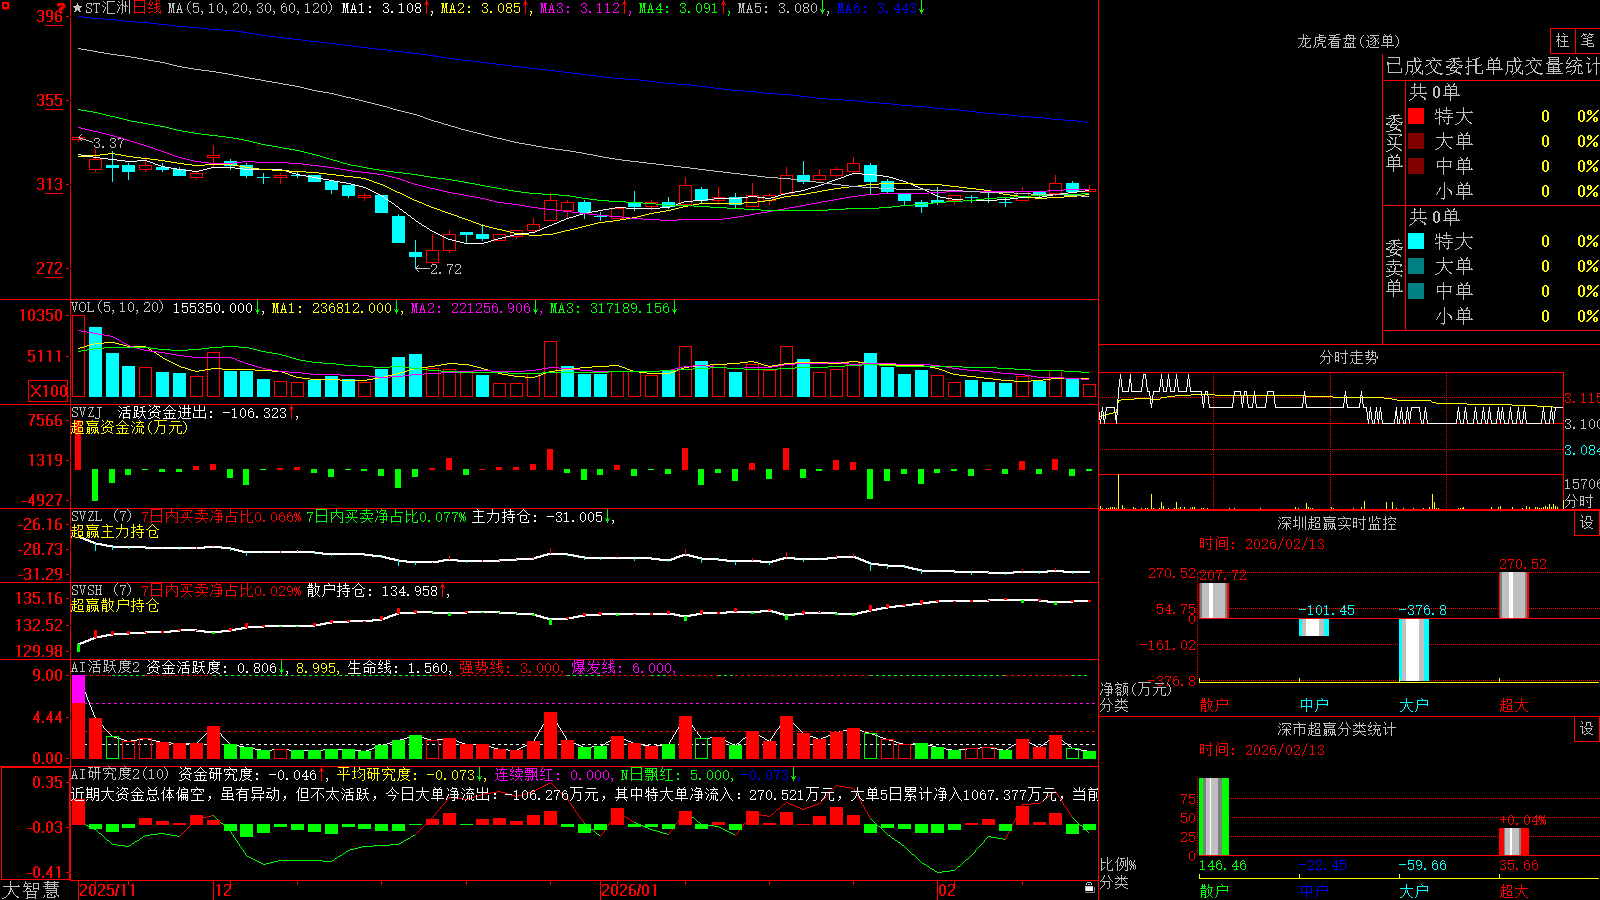This screenshot has width=1600, height=900.
Task: Jump to 02 month marker on time axis
Action: (946, 890)
